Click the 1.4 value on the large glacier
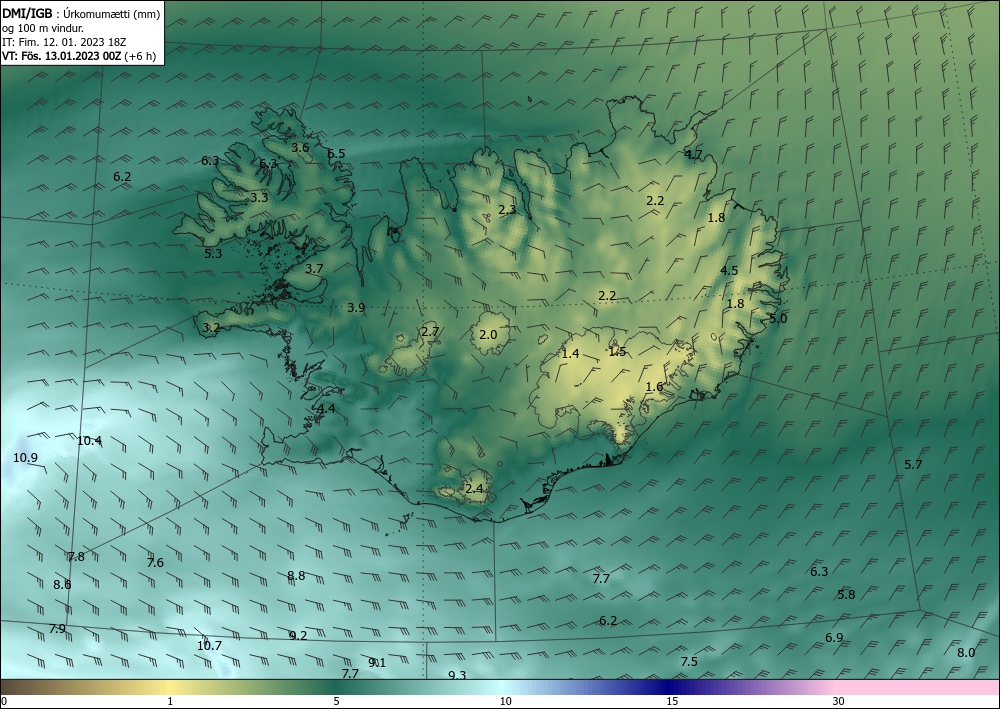 (x=570, y=354)
